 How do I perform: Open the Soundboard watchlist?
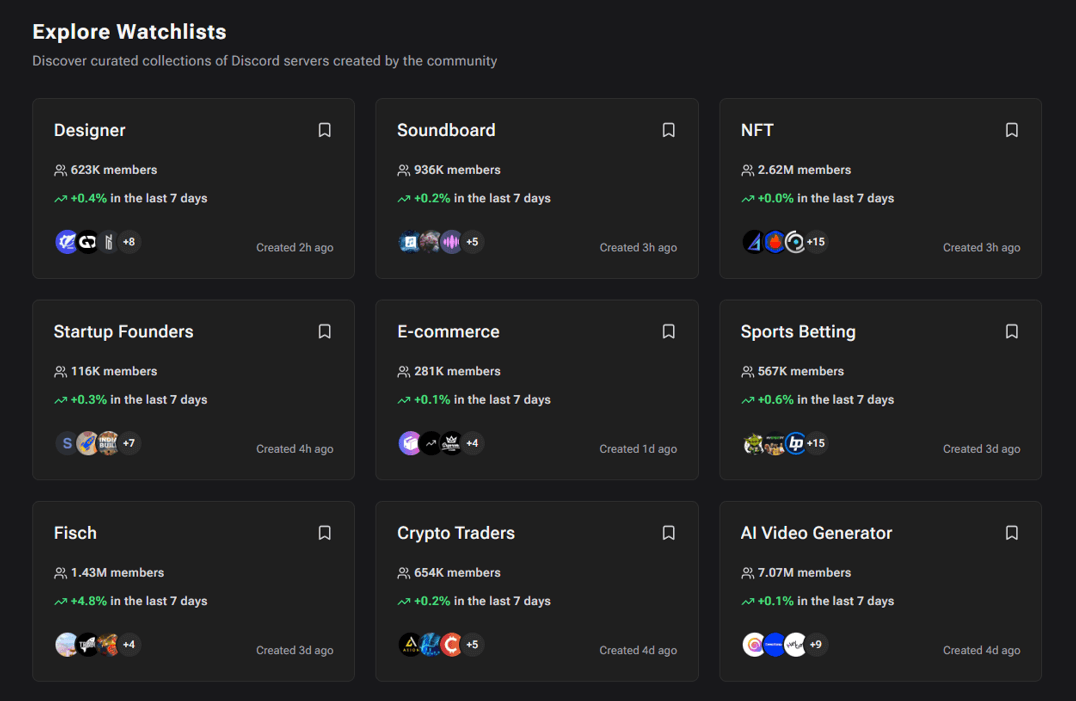[x=447, y=130]
